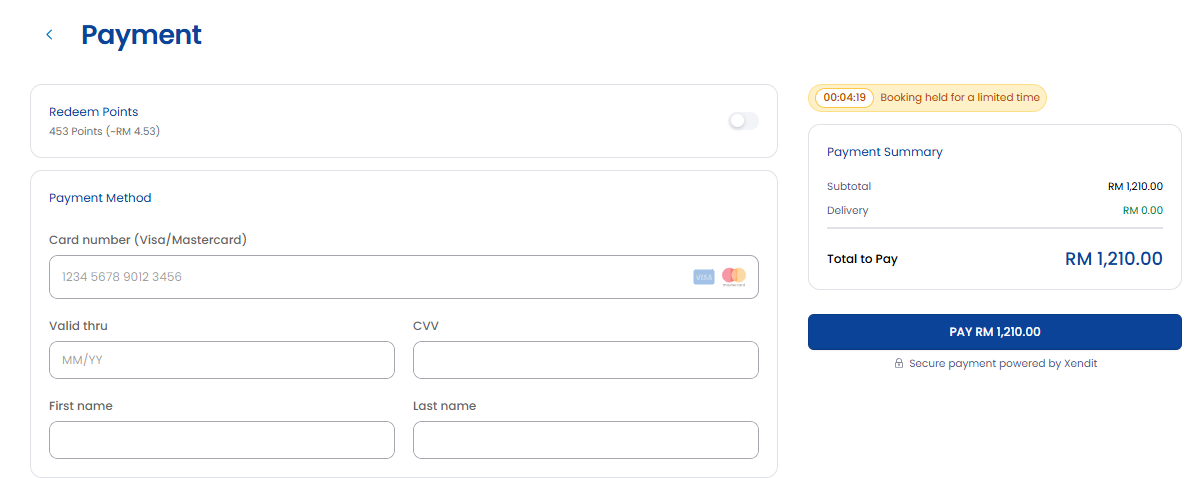
Task: Click the Delivery RM 0.00 value
Action: coord(1142,210)
